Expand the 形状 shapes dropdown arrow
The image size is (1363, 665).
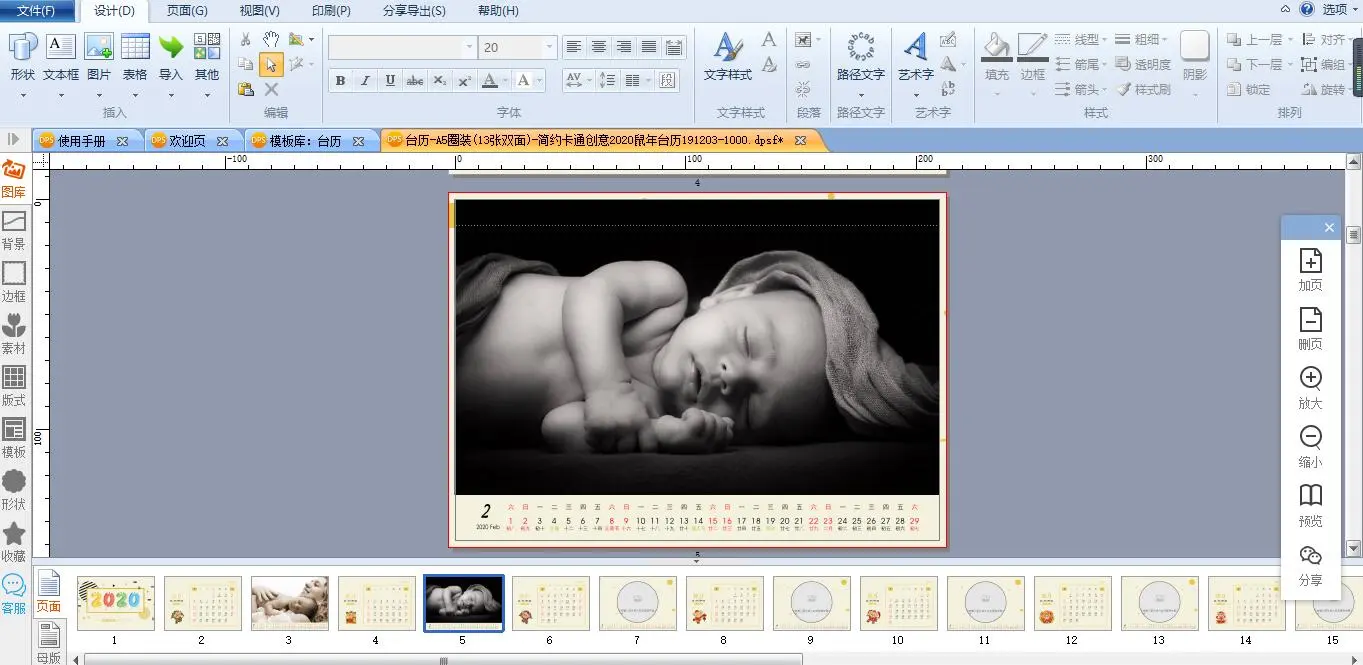(22, 96)
